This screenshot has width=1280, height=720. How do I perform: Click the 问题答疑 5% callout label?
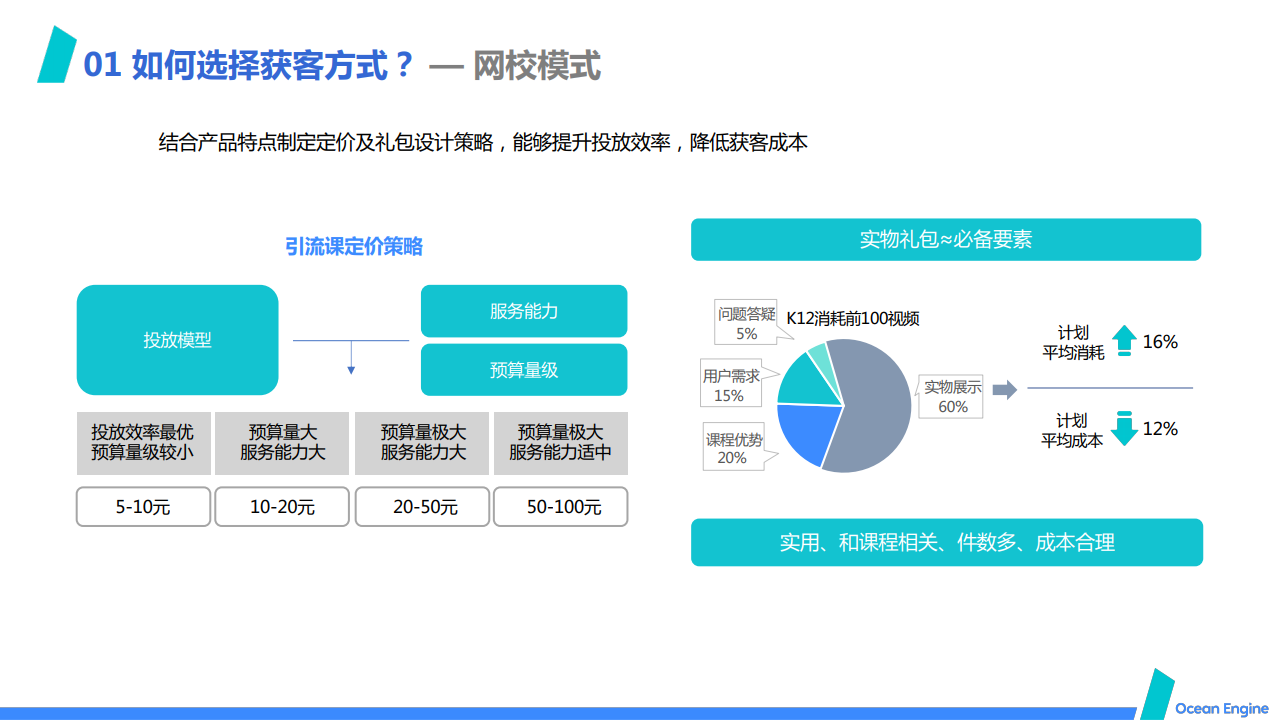(x=746, y=324)
